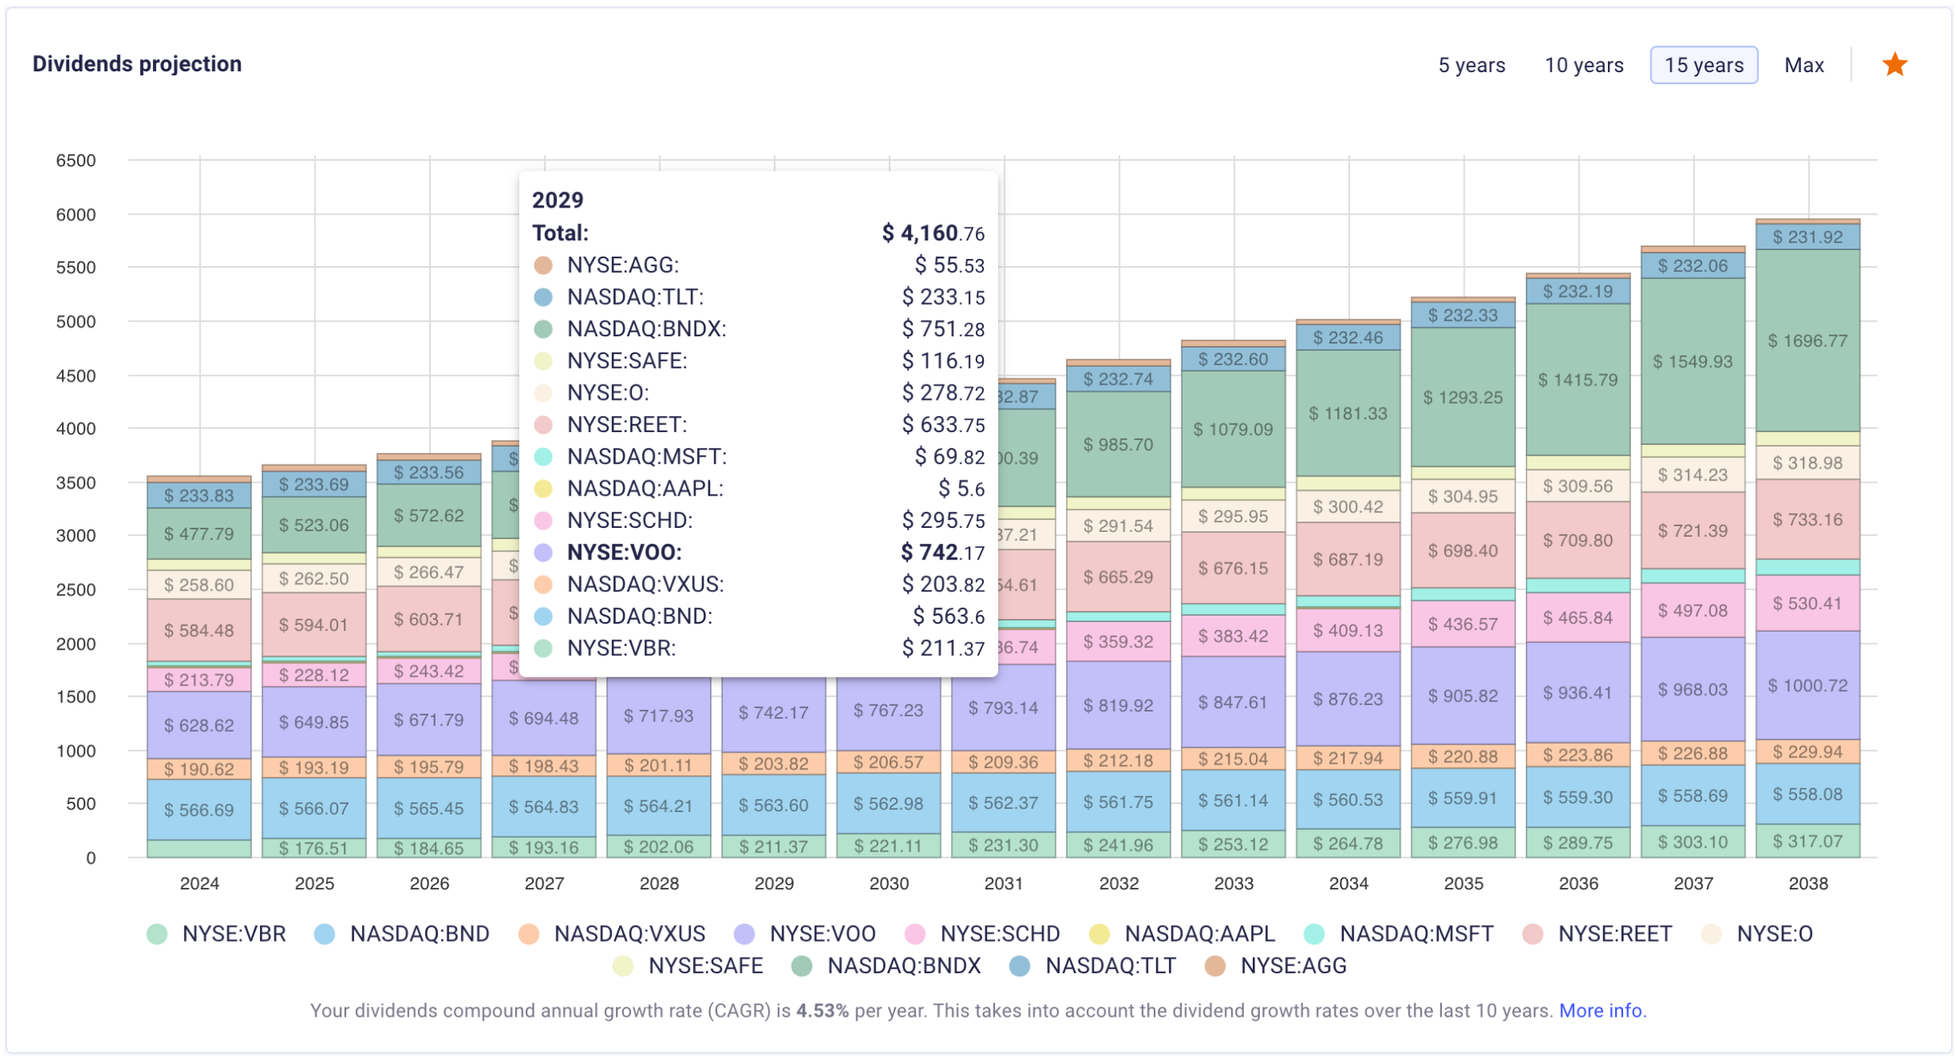Viewport: 1957px width, 1058px height.
Task: Click the 2024 REET segment $ 584.48
Action: tap(199, 630)
